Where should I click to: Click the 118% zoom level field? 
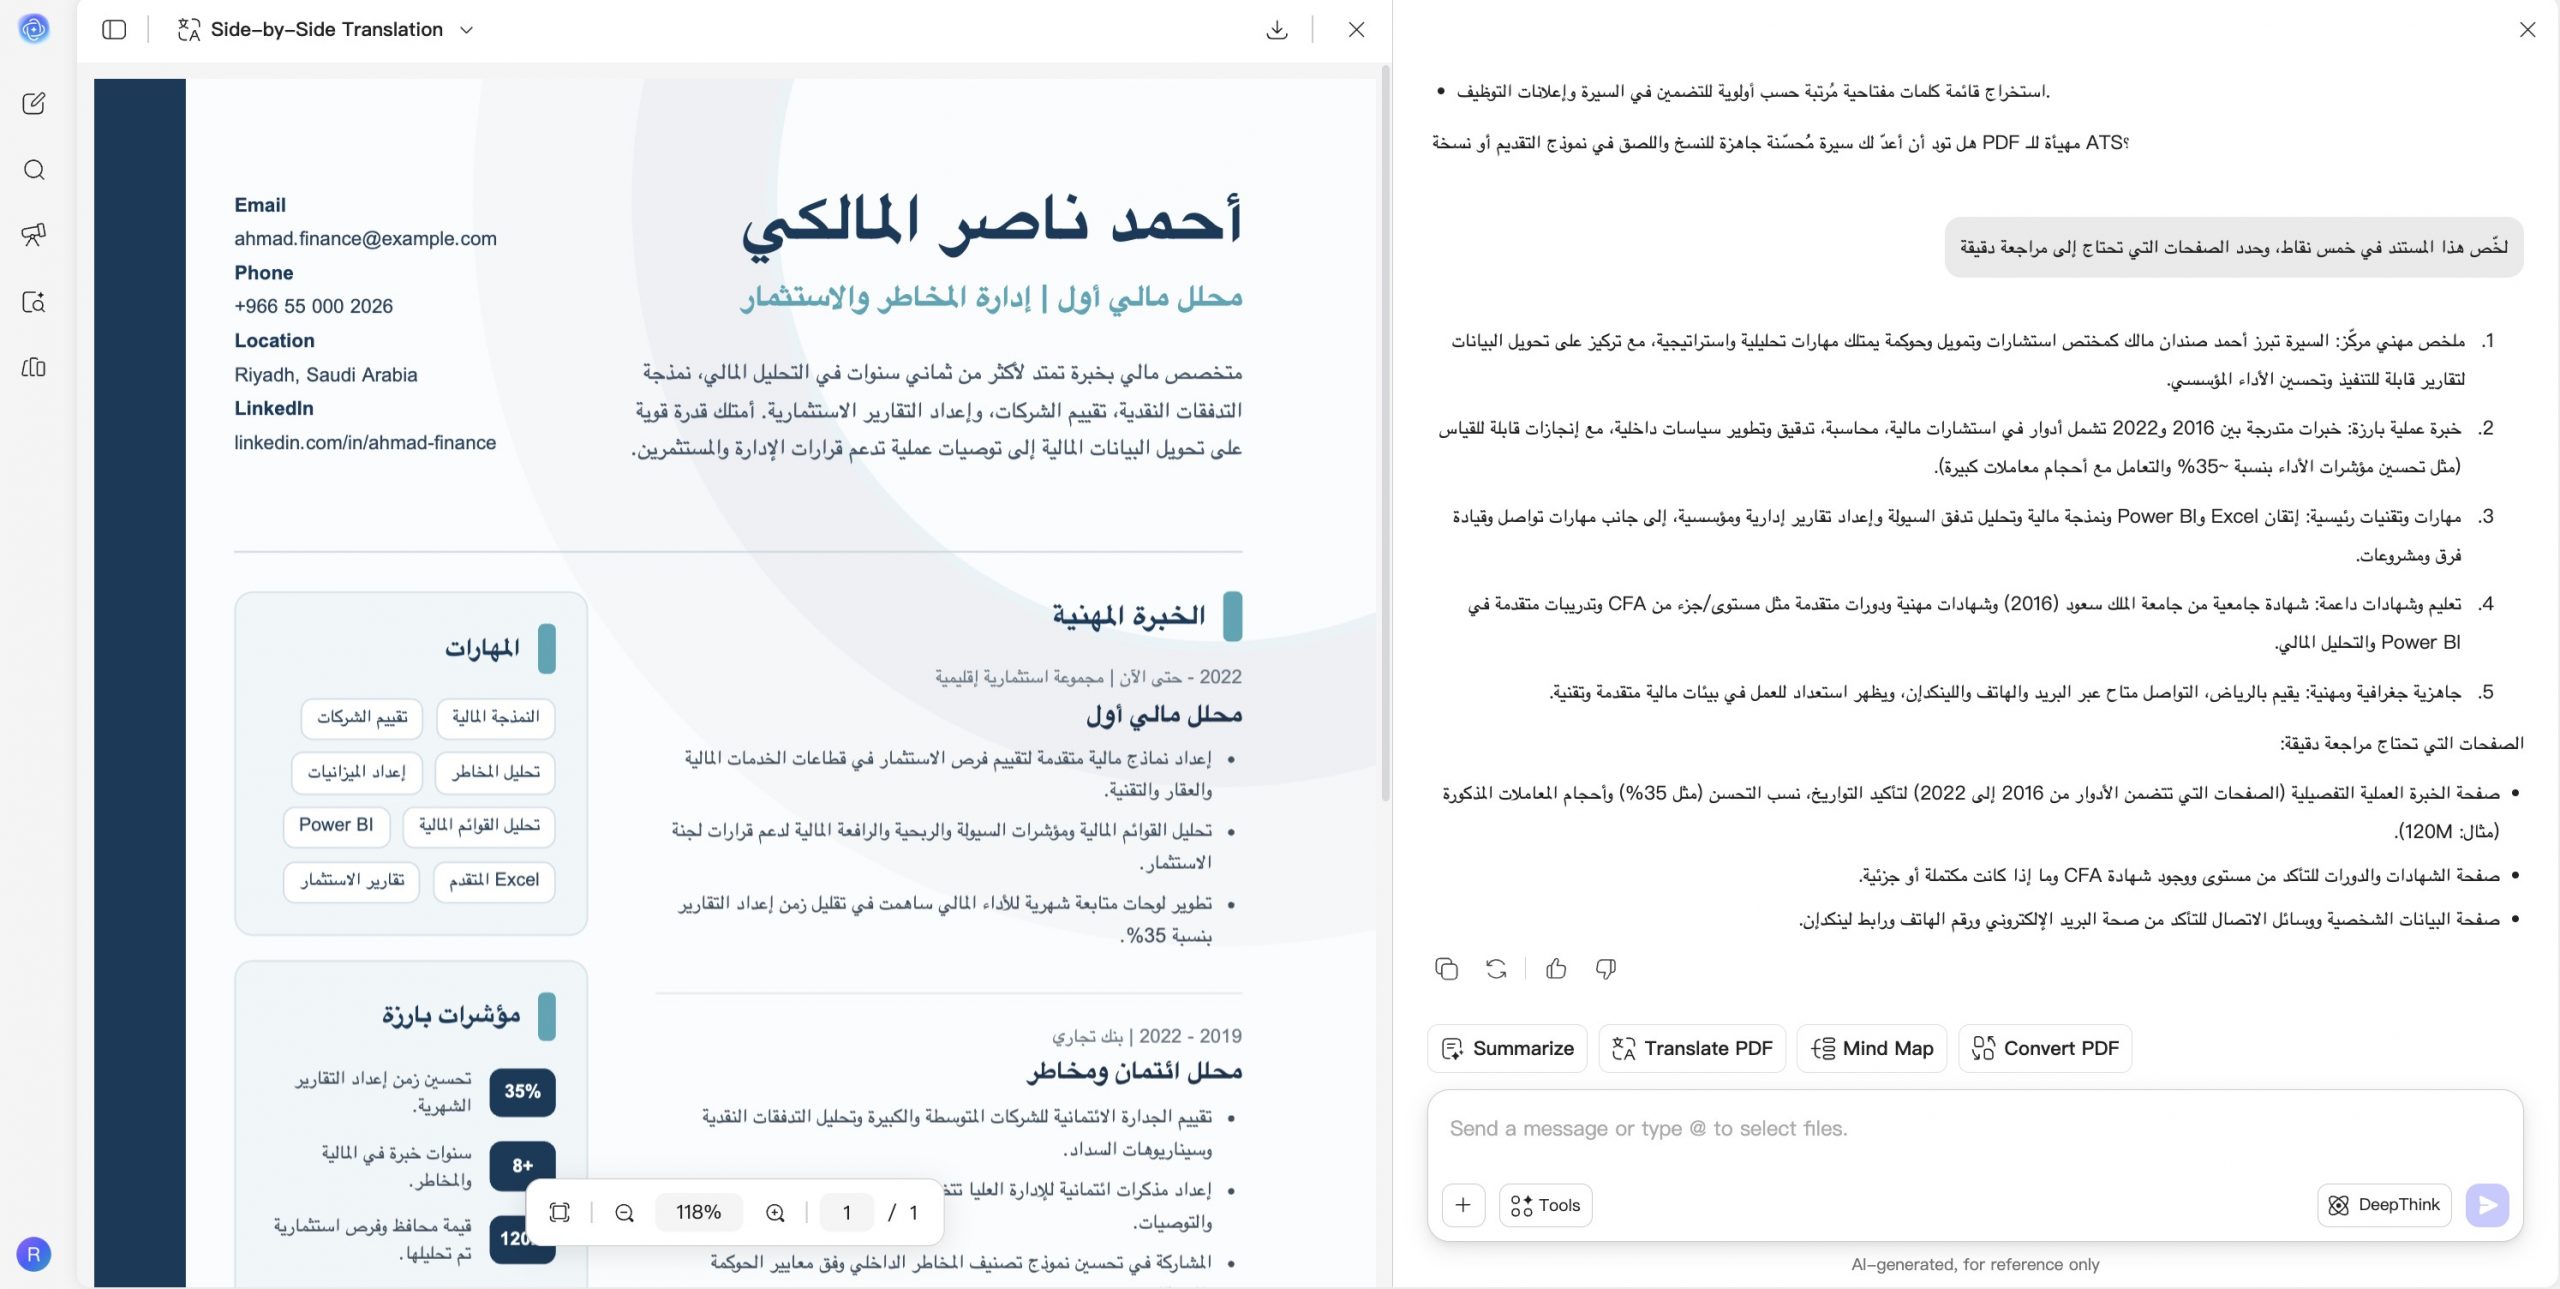698,1212
